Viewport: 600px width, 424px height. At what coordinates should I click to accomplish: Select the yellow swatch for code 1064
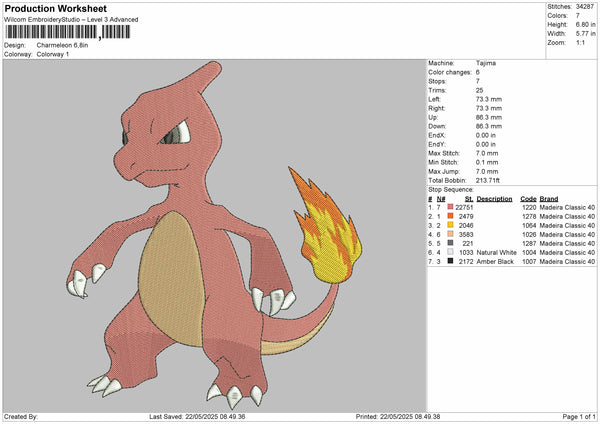[x=450, y=225]
